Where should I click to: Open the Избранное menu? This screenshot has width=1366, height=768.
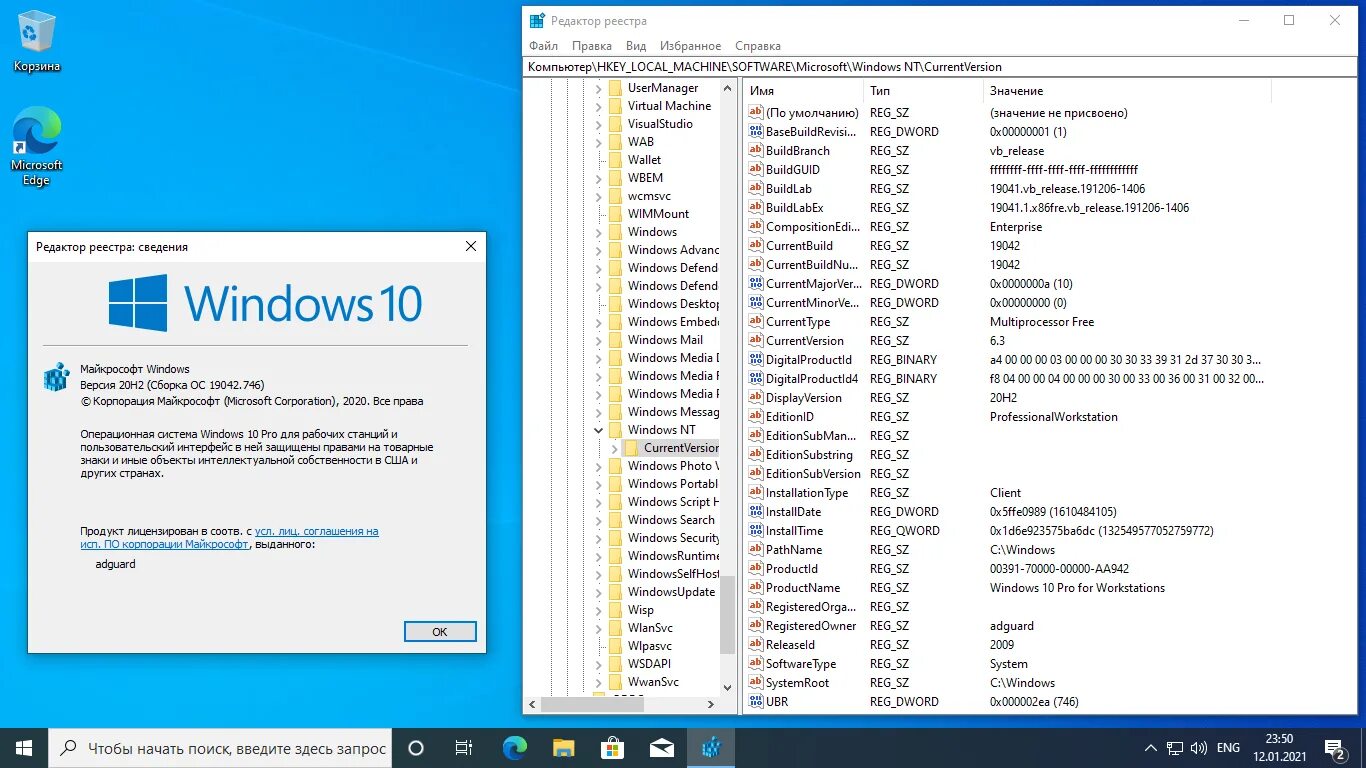tap(690, 46)
